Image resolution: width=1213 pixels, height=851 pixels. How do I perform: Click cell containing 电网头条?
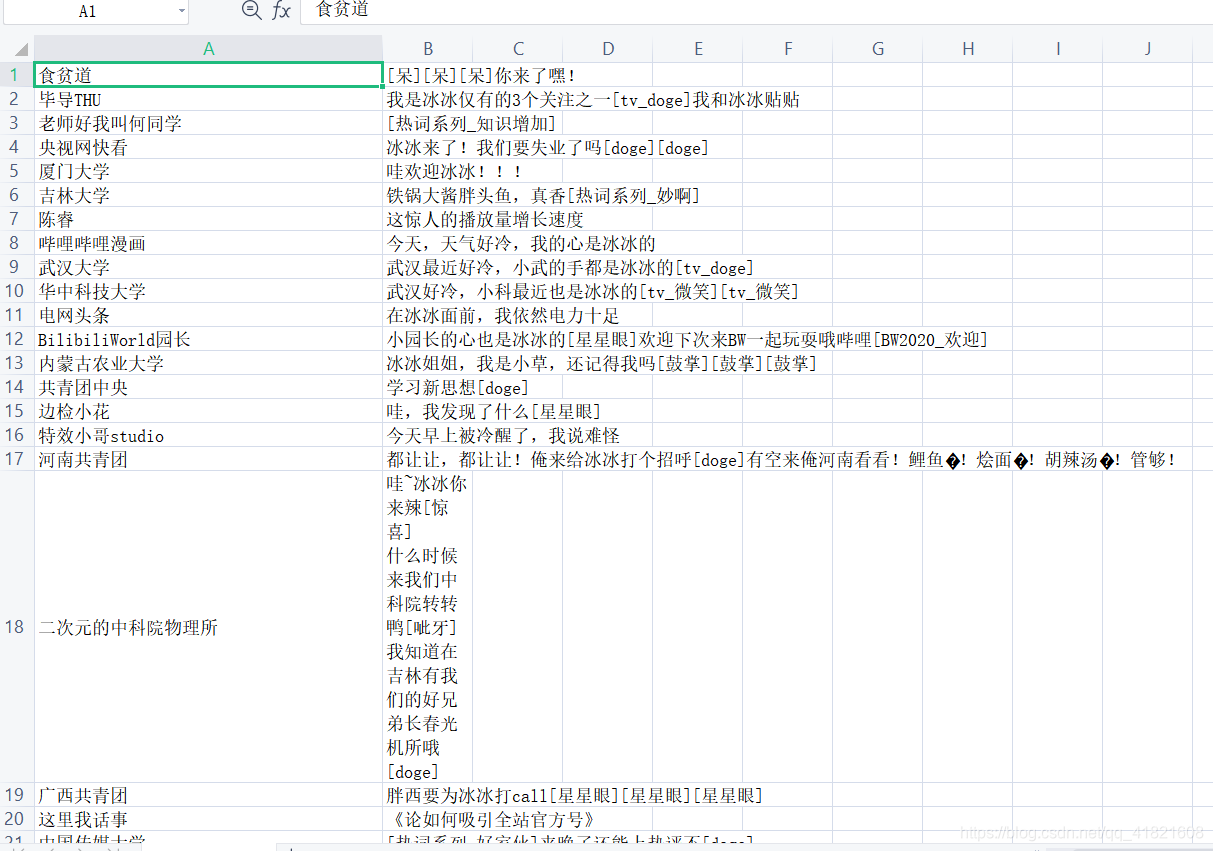209,315
